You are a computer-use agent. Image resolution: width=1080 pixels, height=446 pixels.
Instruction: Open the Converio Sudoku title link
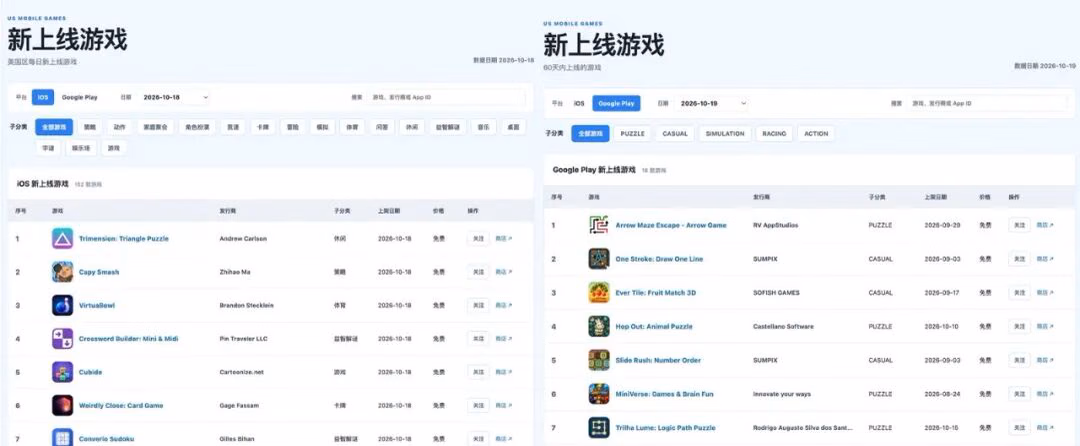[x=106, y=438]
